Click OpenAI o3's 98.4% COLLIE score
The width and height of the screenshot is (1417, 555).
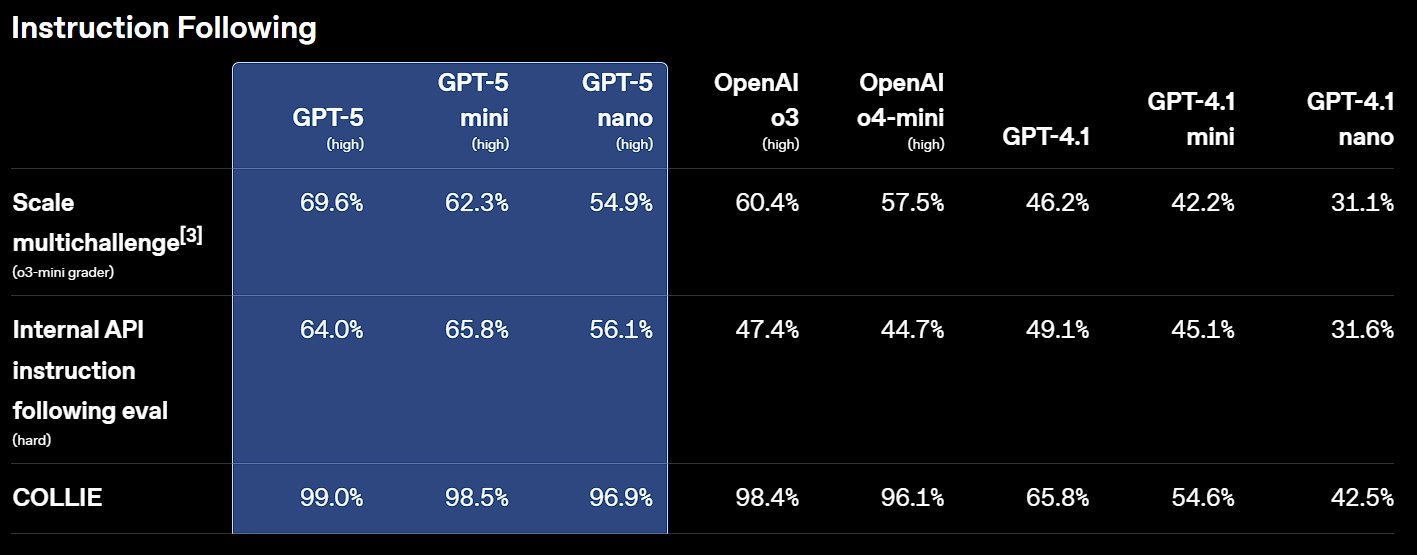coord(767,497)
